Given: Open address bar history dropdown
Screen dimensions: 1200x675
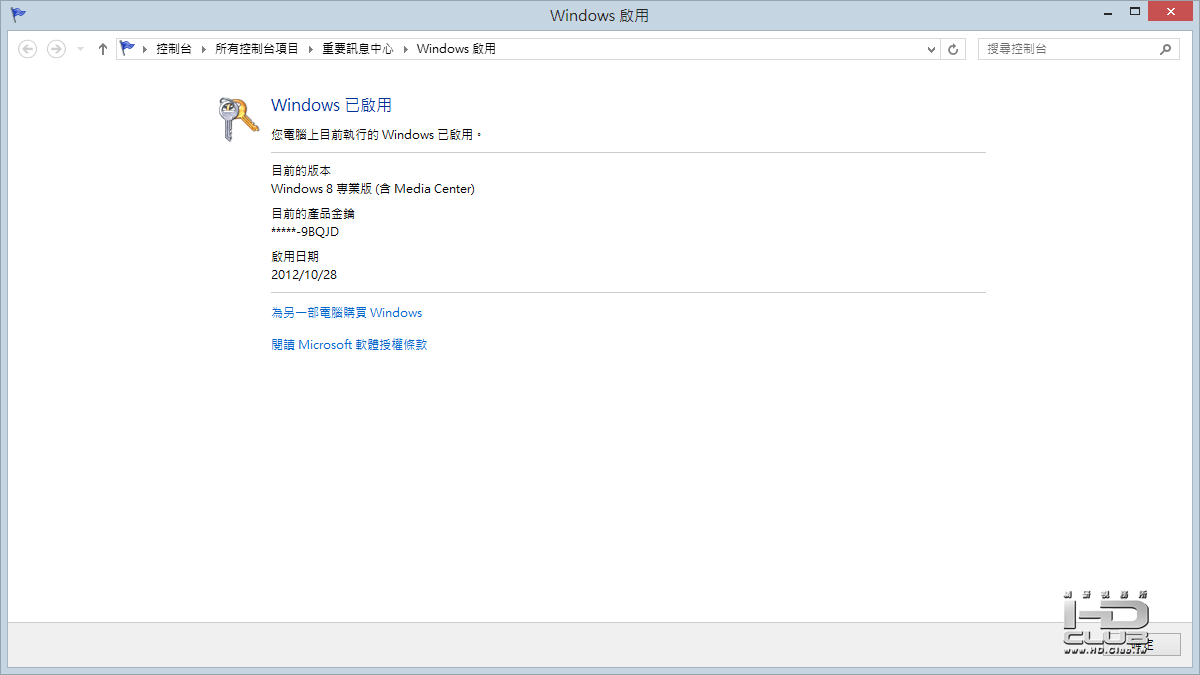Looking at the screenshot, I should click(x=931, y=49).
